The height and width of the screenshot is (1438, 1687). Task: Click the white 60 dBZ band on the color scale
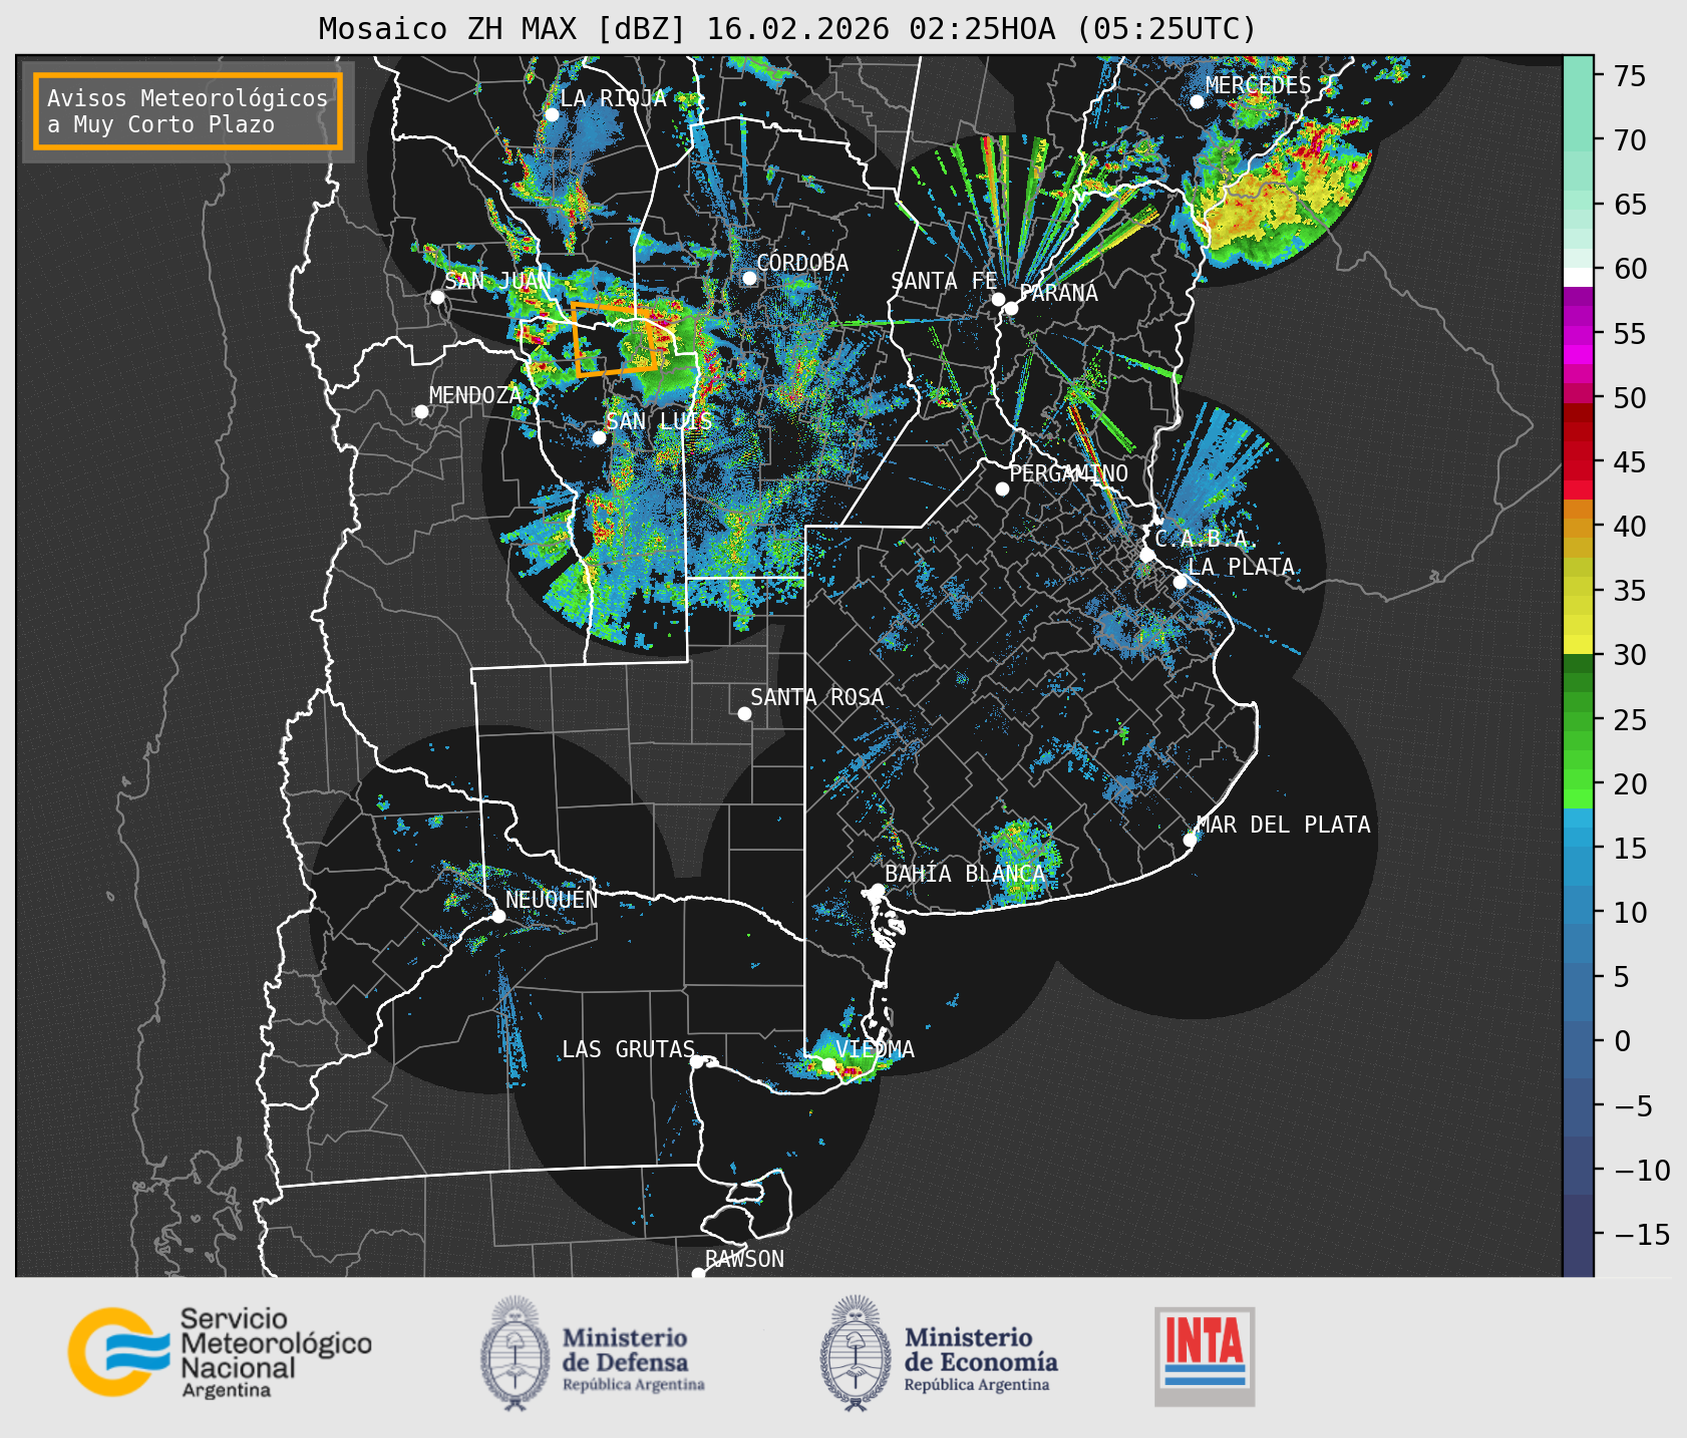[1578, 277]
